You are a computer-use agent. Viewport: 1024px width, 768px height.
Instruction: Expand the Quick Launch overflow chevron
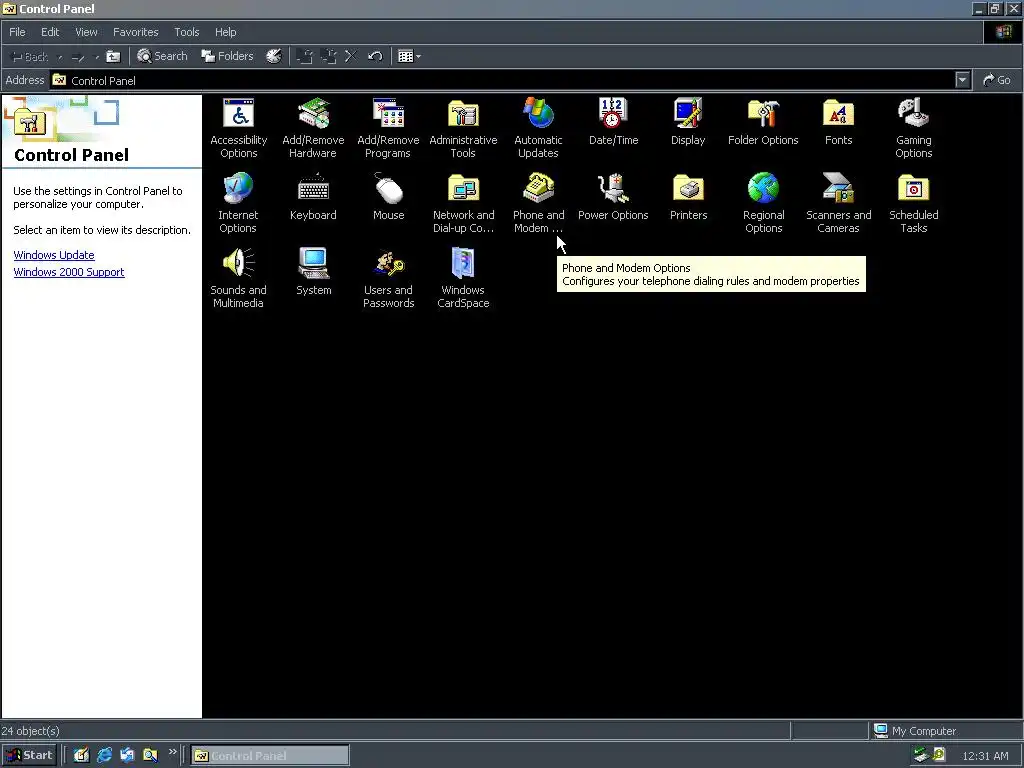172,752
